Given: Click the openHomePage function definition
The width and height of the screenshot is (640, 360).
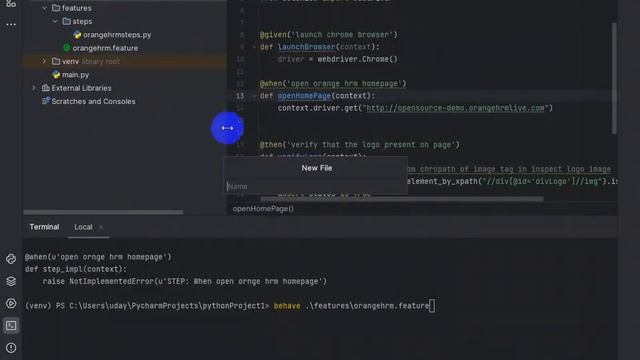Looking at the screenshot, I should click(304, 96).
